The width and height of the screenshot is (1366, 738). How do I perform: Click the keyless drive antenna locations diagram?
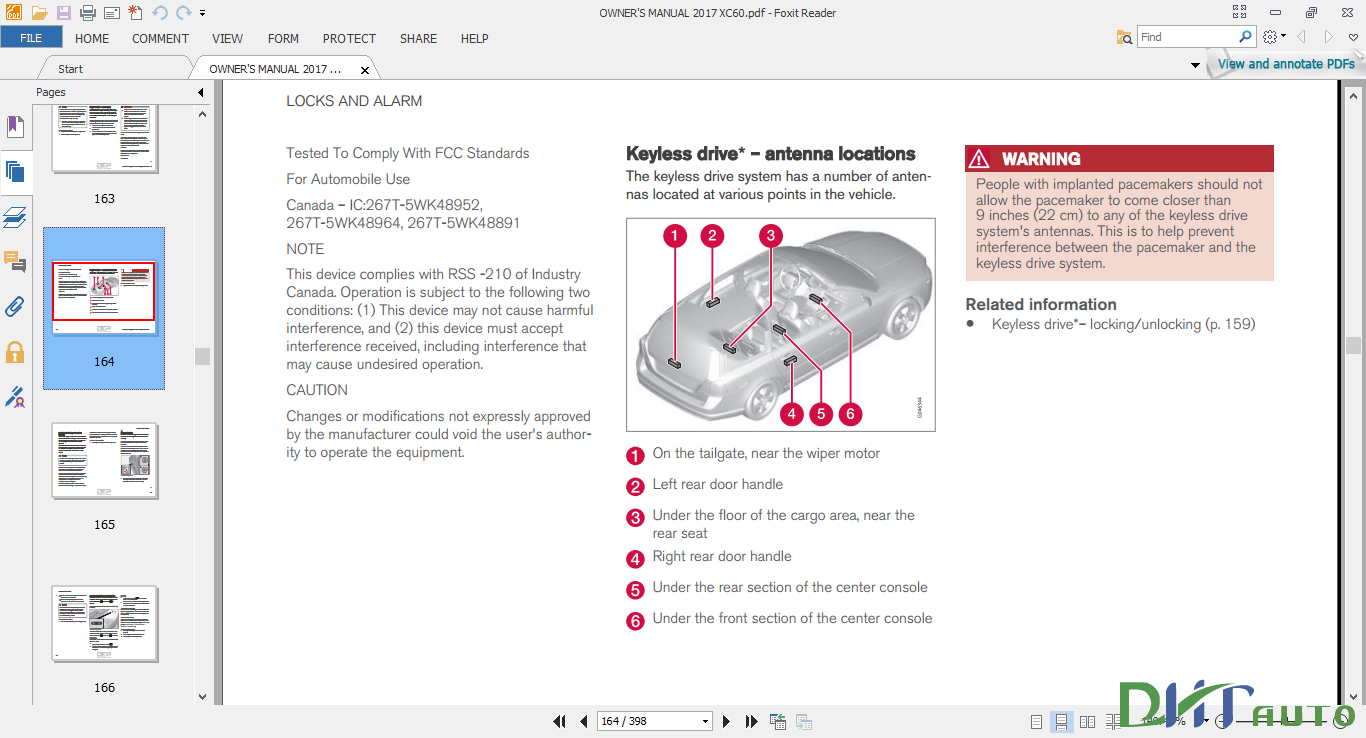tap(780, 325)
